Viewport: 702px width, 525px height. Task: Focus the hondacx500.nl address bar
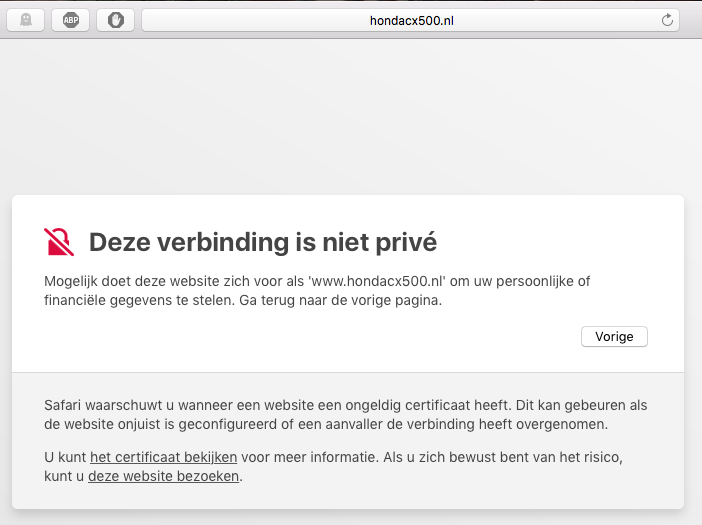411,20
